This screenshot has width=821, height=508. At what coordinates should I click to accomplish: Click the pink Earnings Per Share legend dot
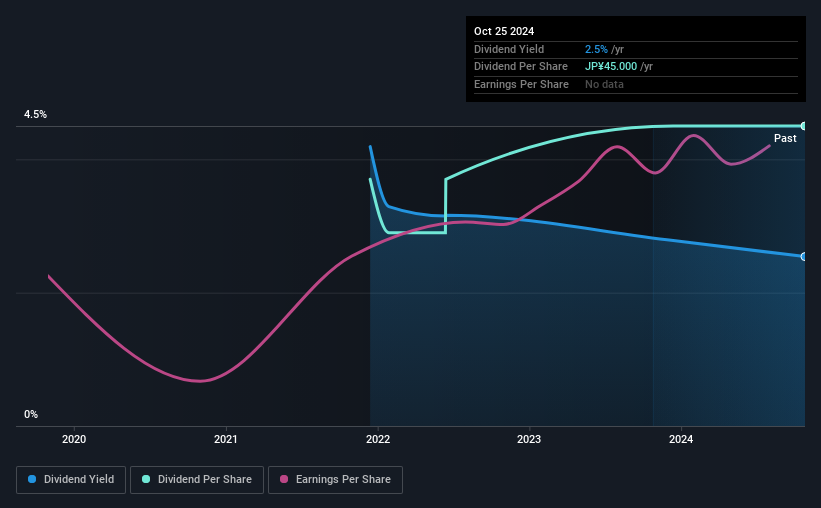(284, 479)
